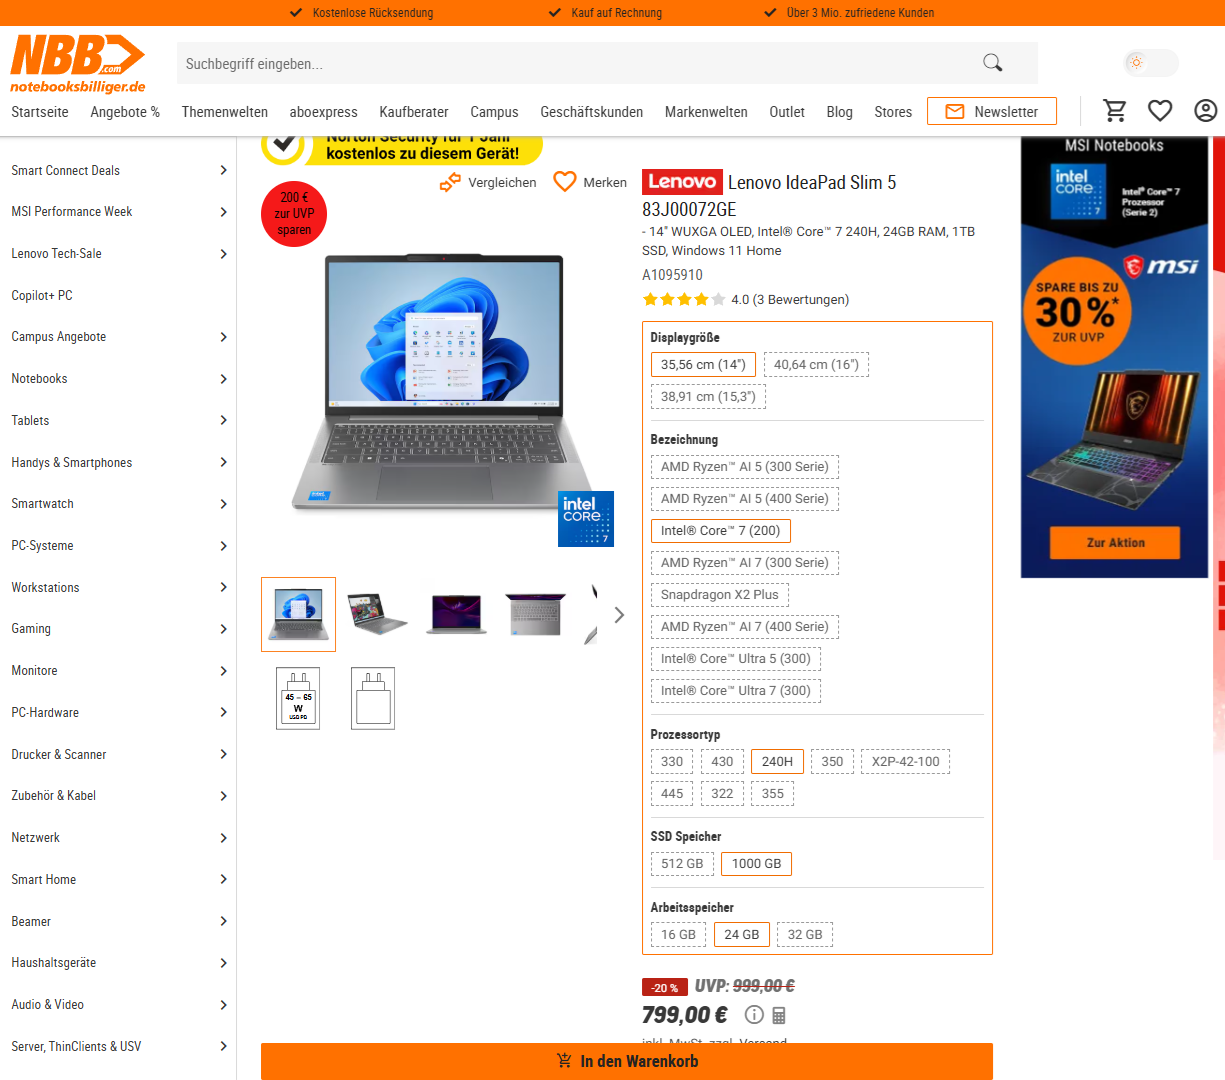Image resolution: width=1225 pixels, height=1080 pixels.
Task: Show next product thumbnails arrow
Action: coord(619,615)
